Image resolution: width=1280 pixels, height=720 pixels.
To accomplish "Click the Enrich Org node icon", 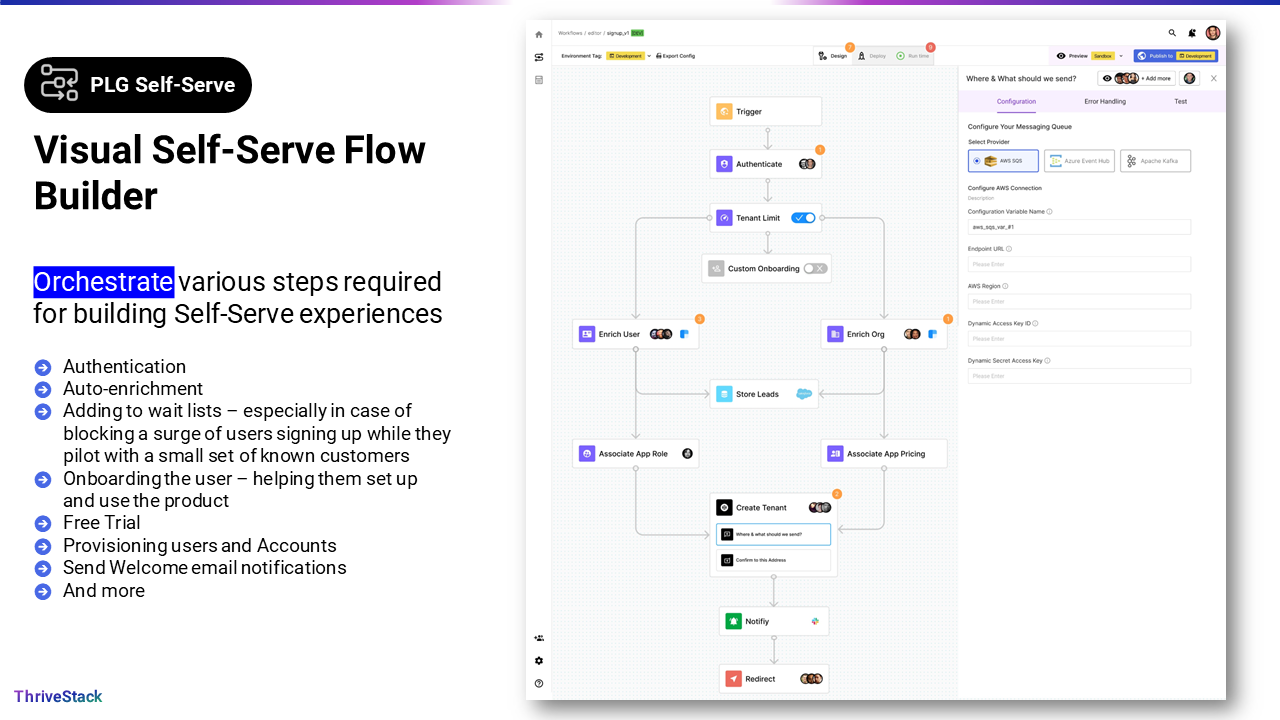I will 835,334.
